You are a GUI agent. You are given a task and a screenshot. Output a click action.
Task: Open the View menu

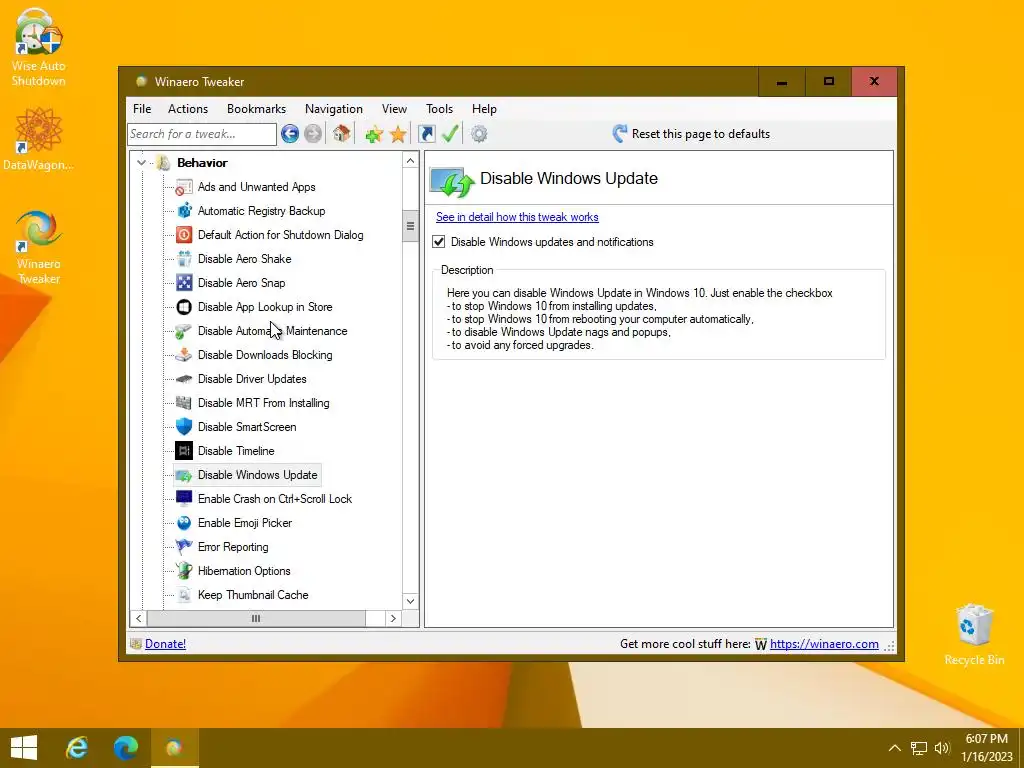(394, 109)
